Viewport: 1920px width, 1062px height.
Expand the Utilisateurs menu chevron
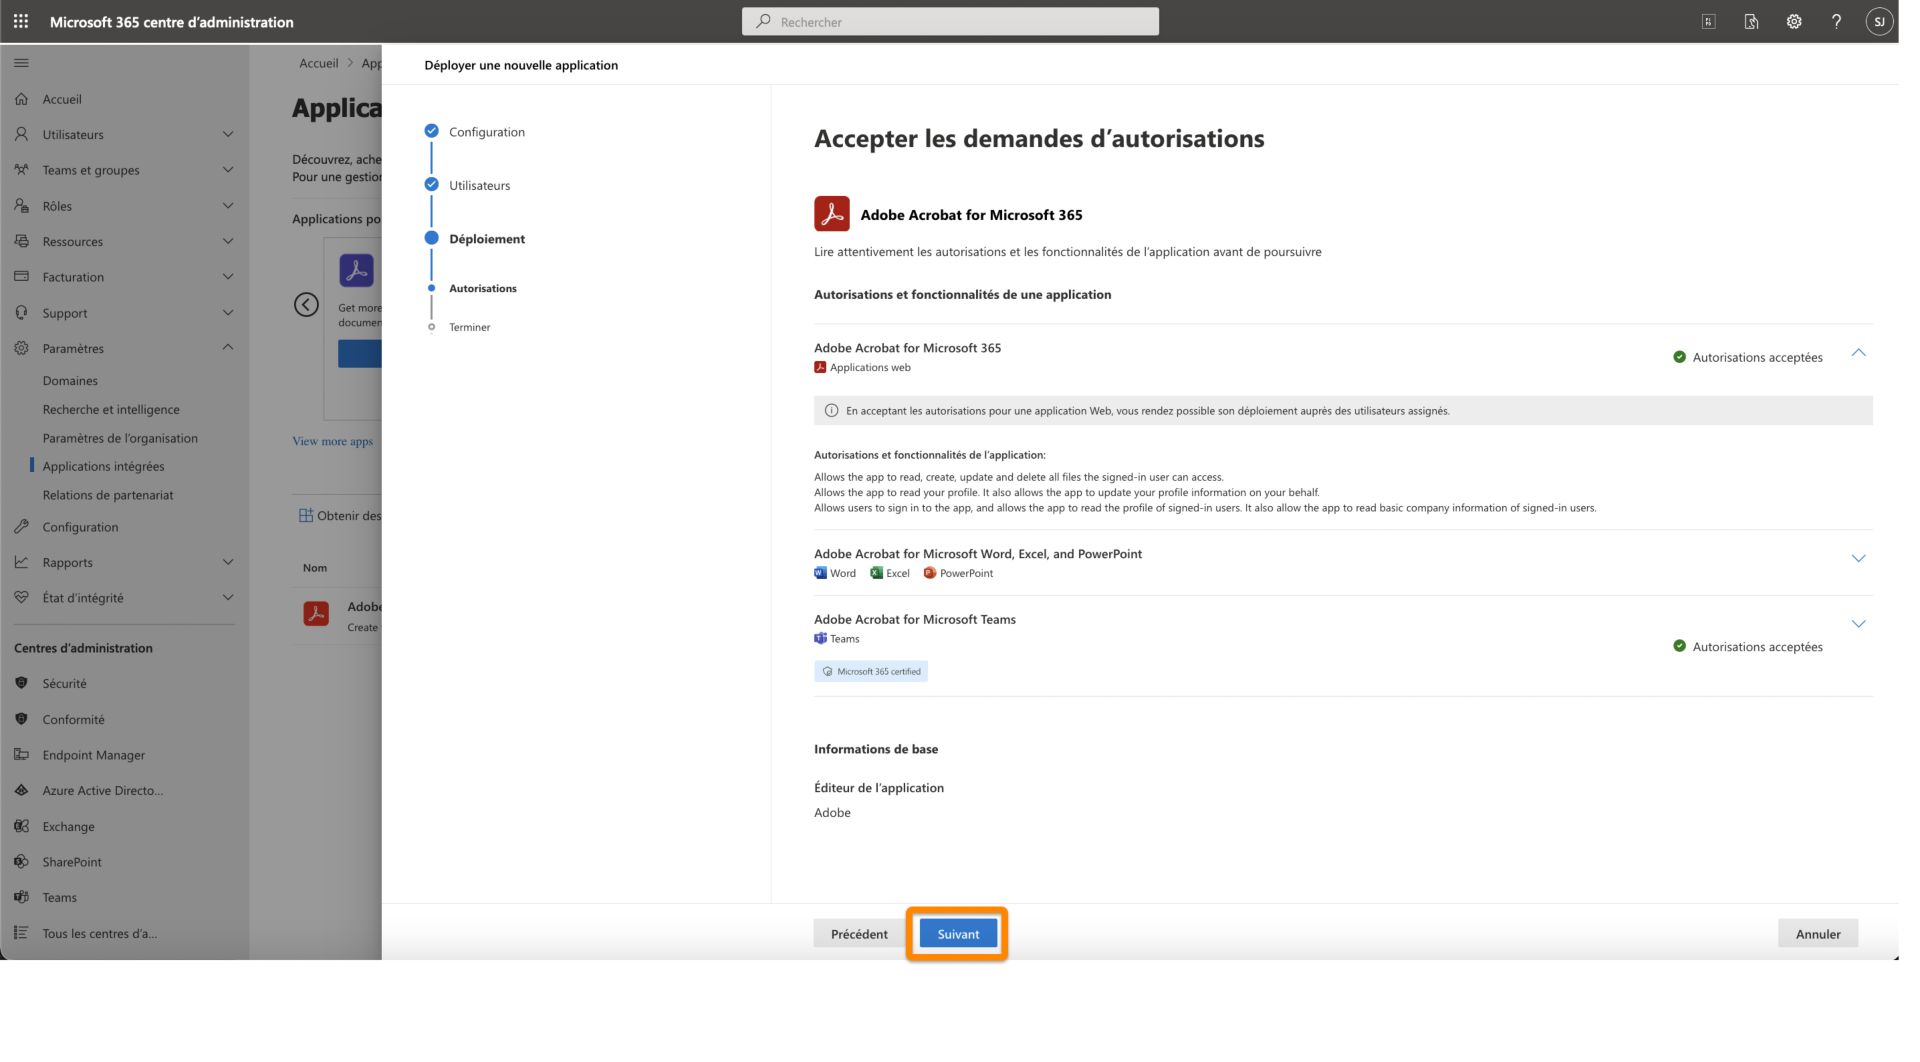(x=228, y=134)
